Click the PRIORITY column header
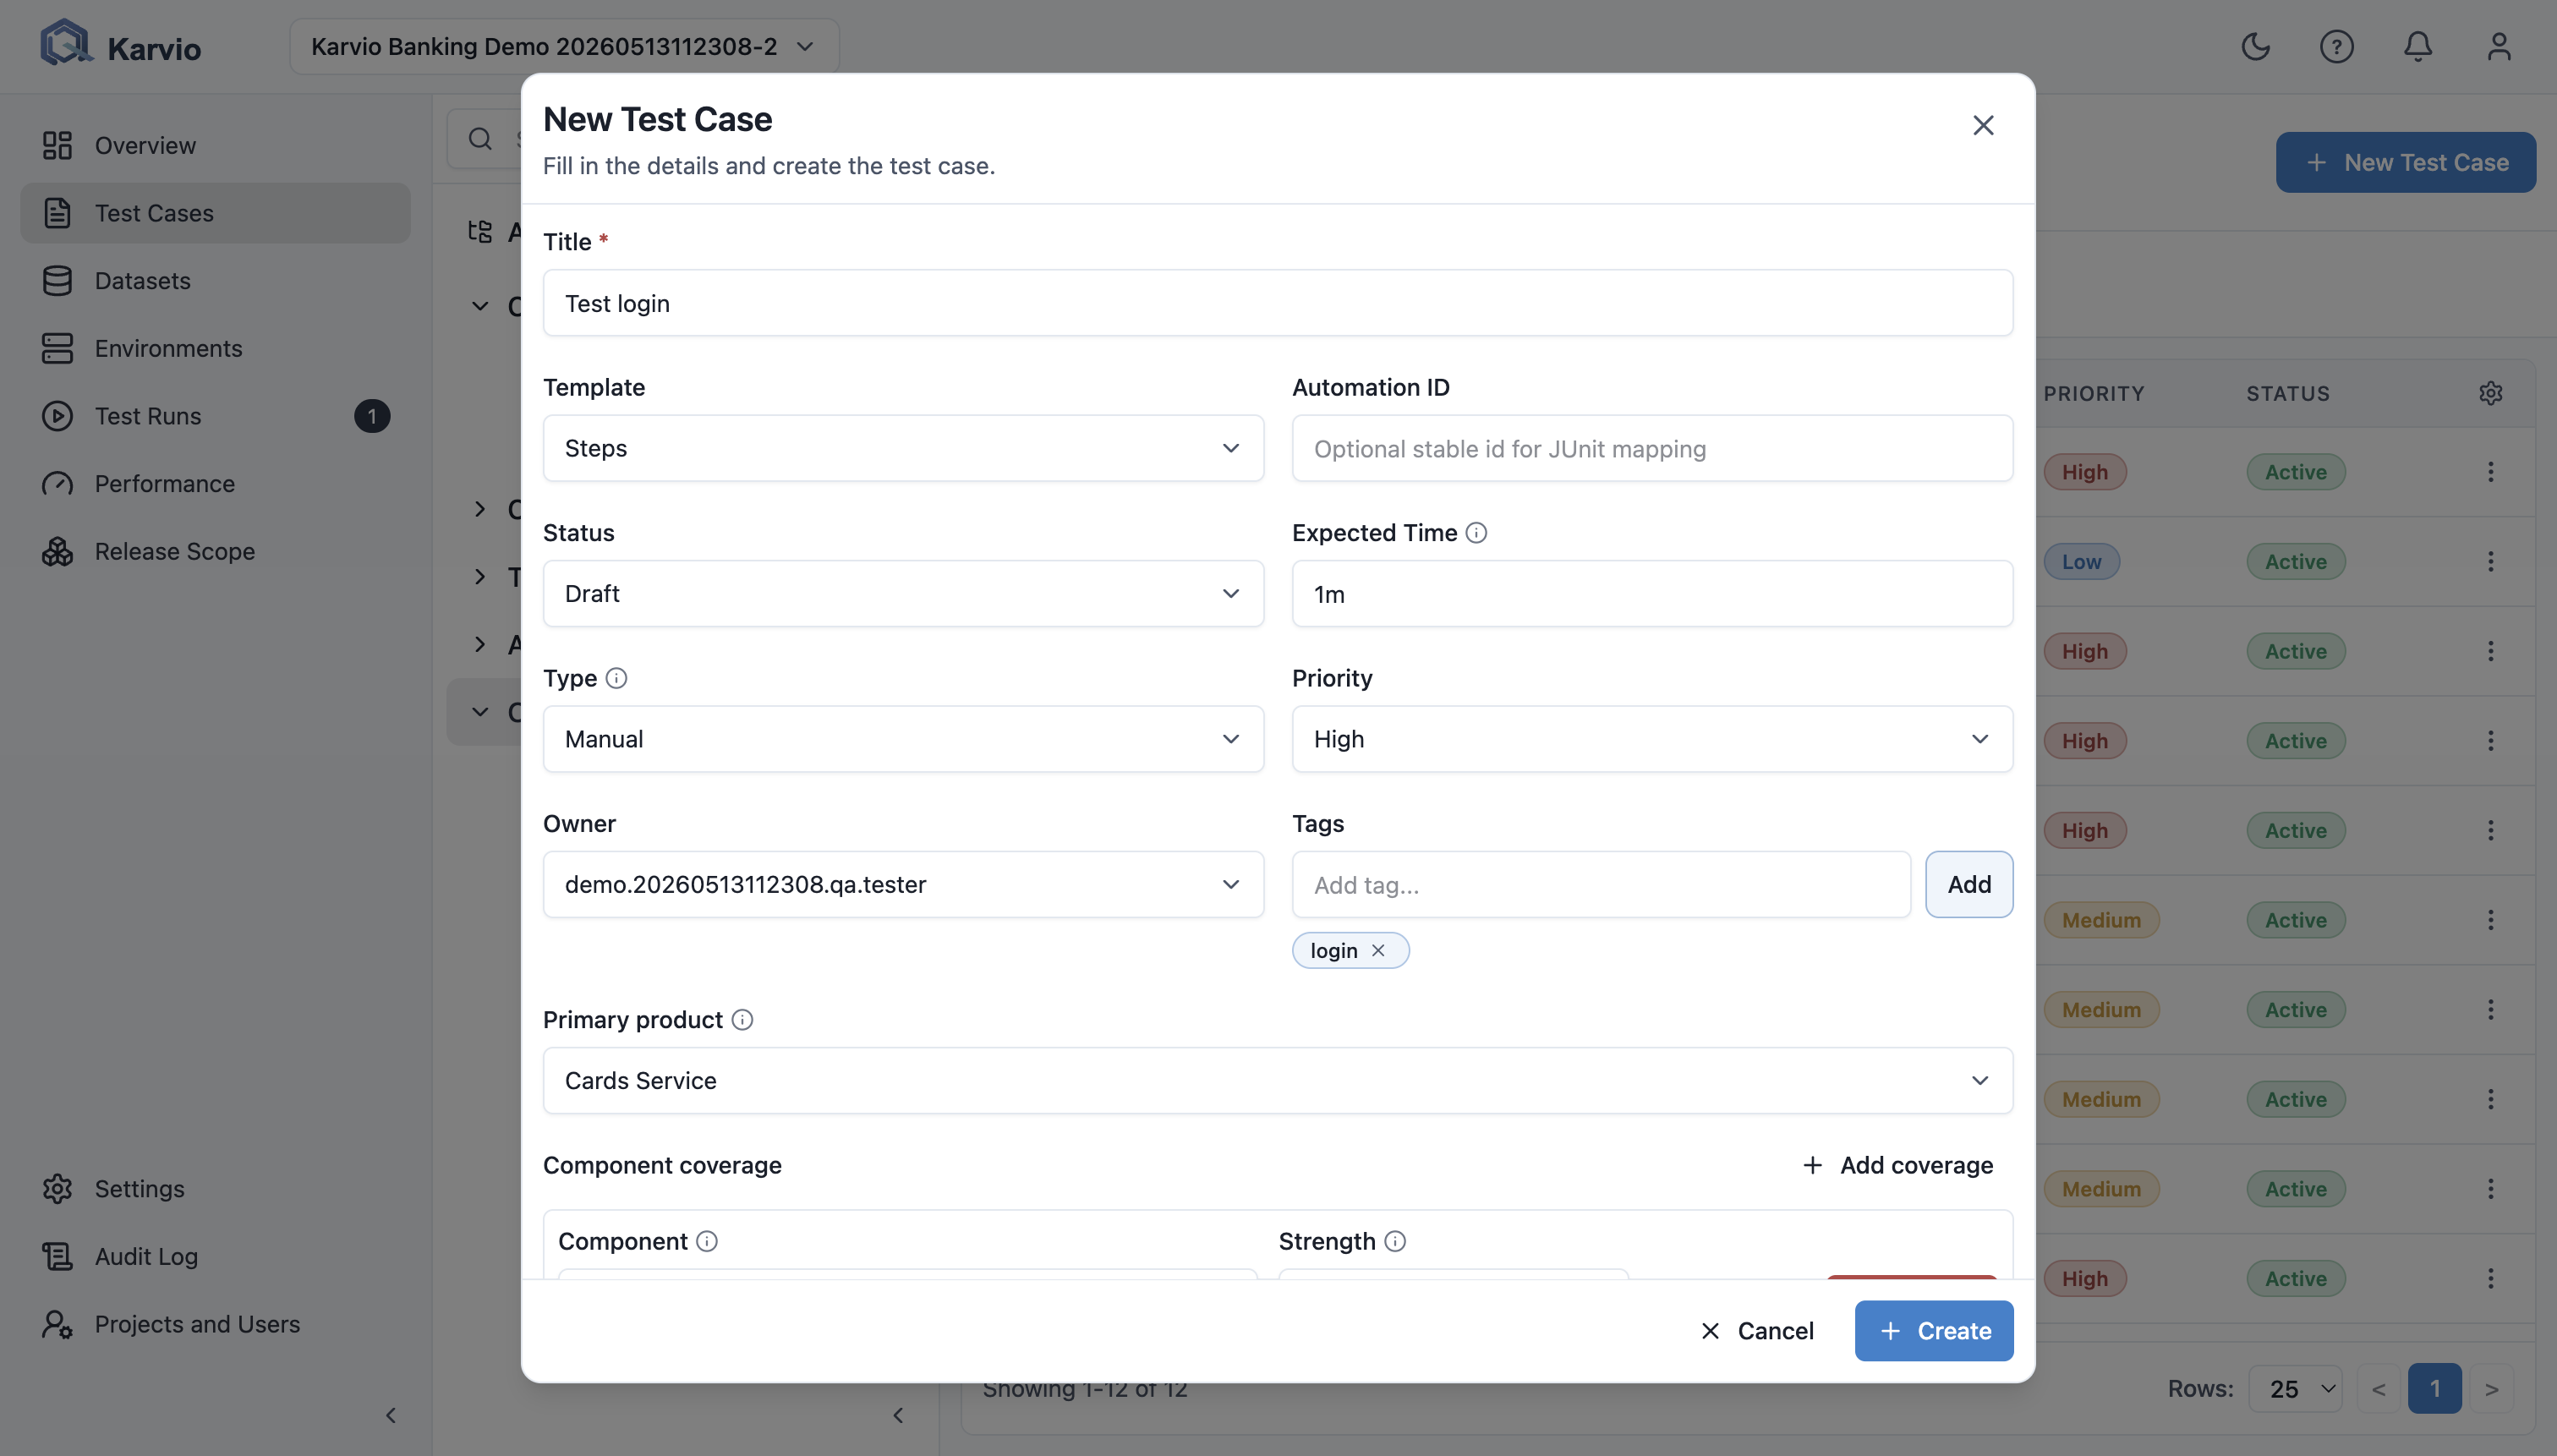2557x1456 pixels. point(2094,393)
